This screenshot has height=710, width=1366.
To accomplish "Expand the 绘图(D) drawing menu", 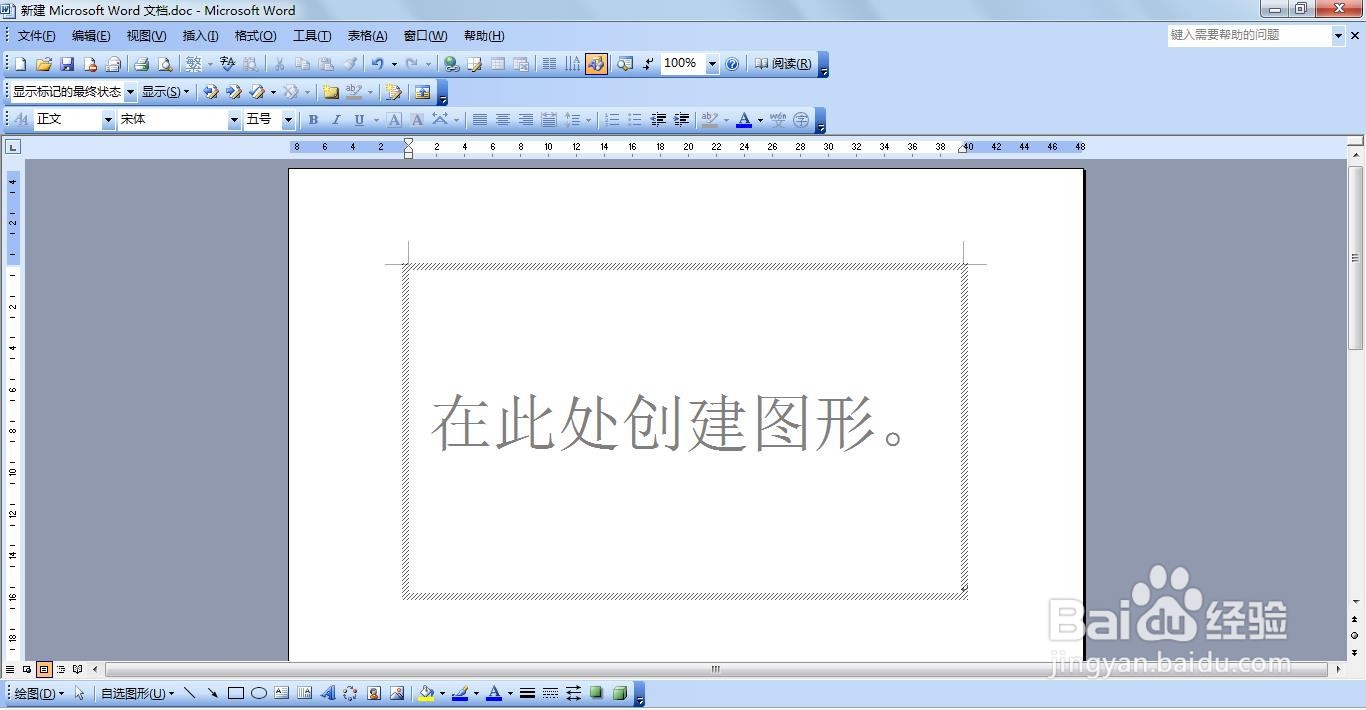I will point(39,693).
